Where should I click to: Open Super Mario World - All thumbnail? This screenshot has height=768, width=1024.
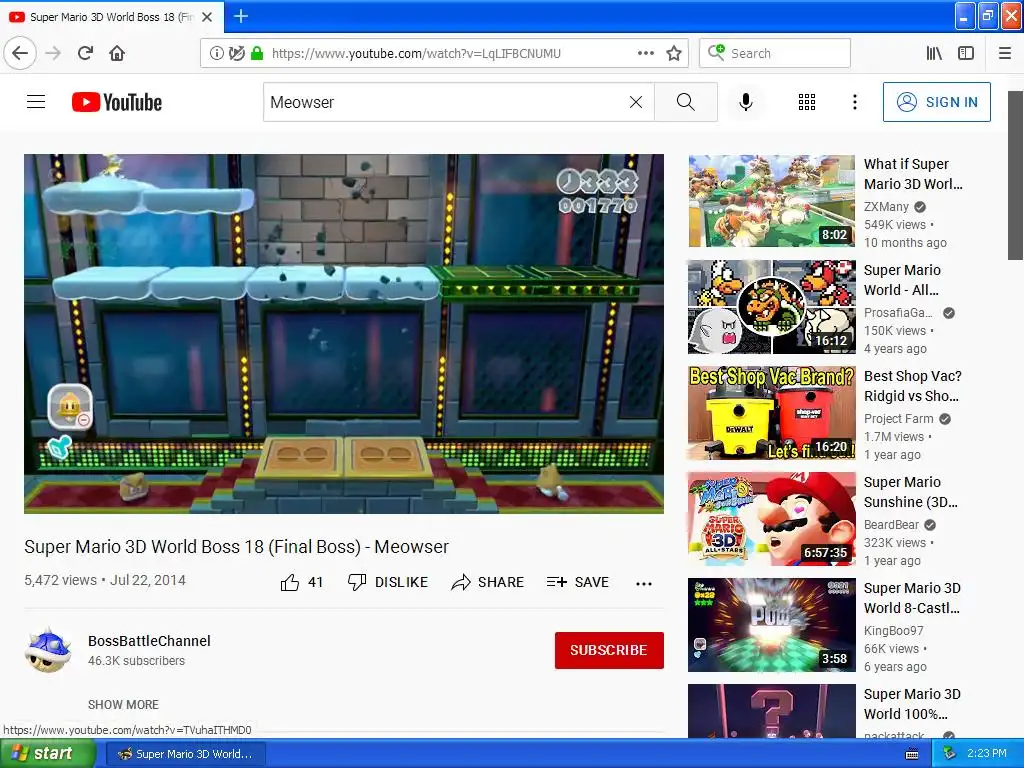771,307
